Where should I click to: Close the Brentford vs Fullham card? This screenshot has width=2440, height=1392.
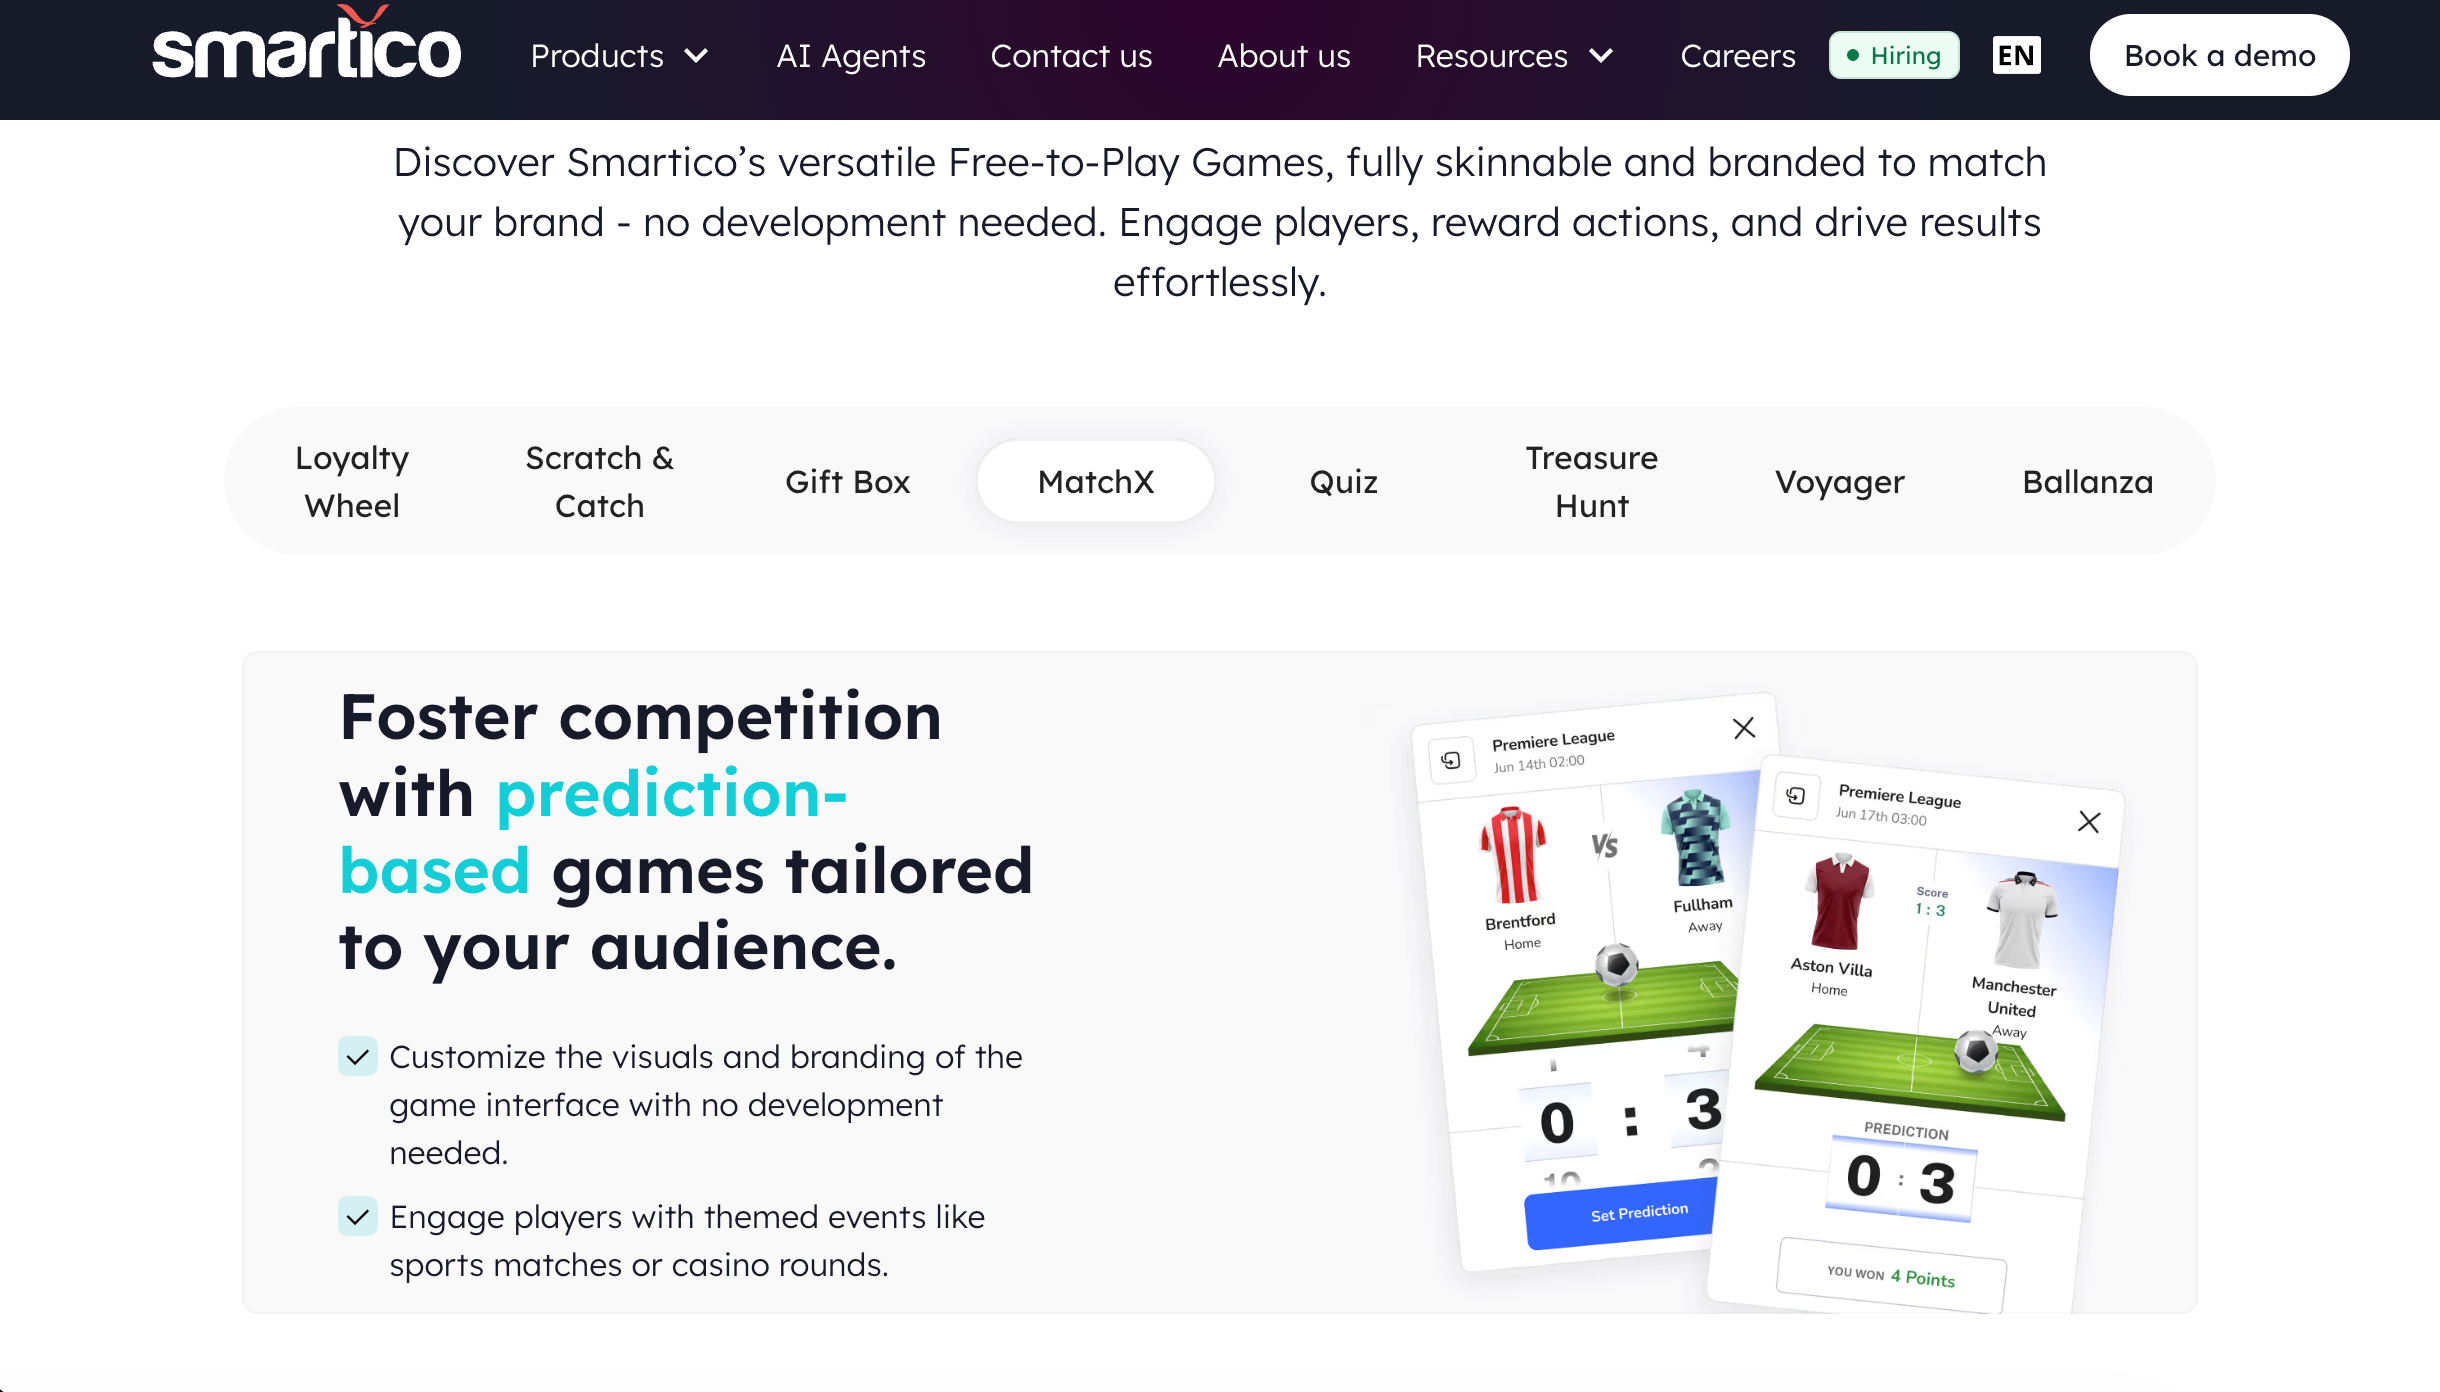(1744, 728)
